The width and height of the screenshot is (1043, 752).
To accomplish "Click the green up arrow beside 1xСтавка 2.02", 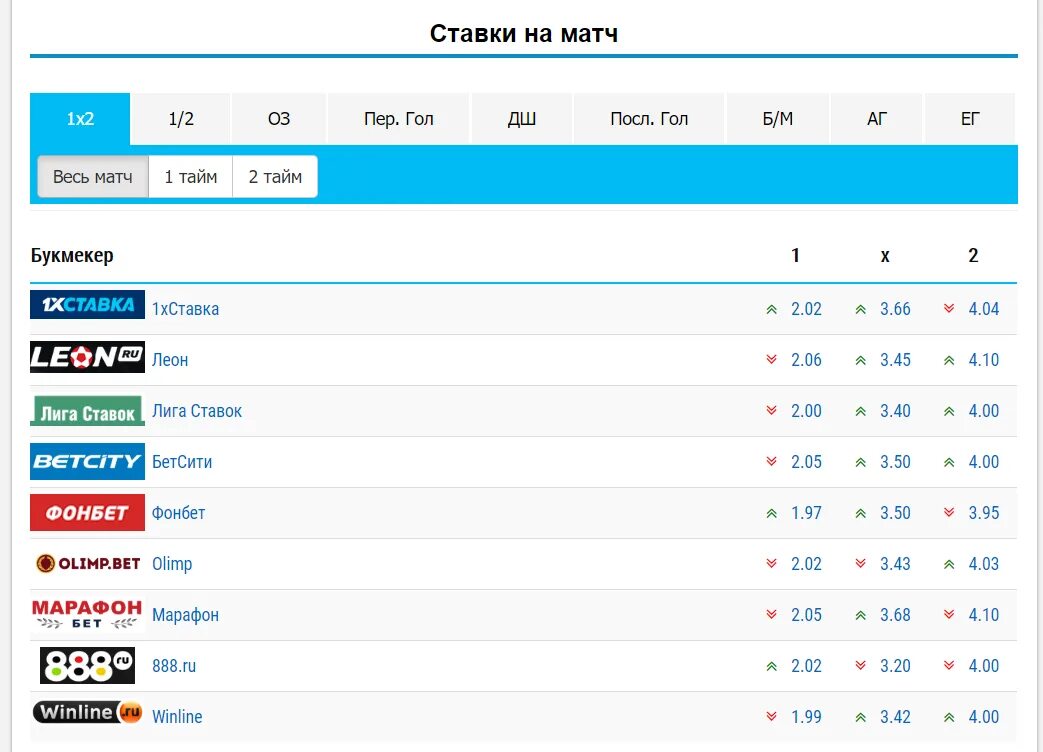I will pos(772,309).
